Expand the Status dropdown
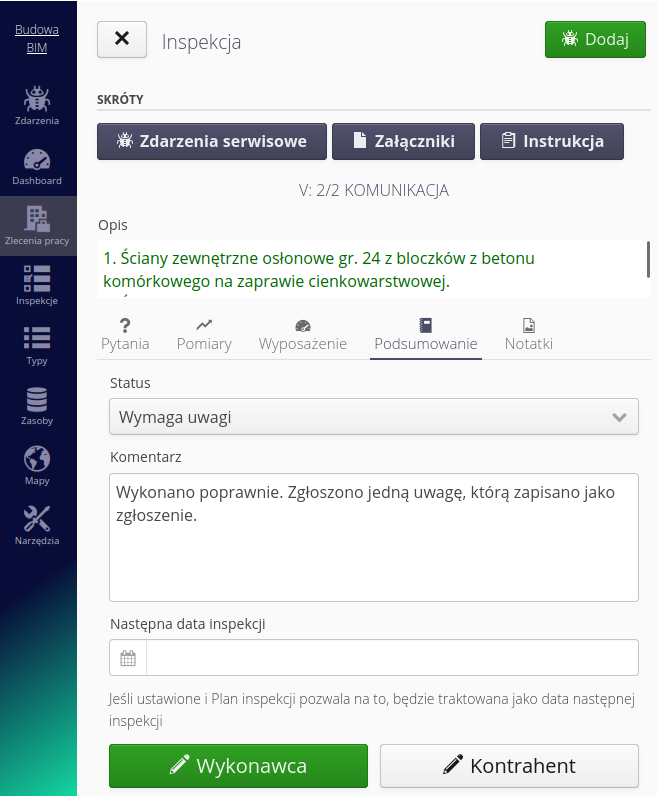Screen dimensions: 657x796 (x=373, y=417)
